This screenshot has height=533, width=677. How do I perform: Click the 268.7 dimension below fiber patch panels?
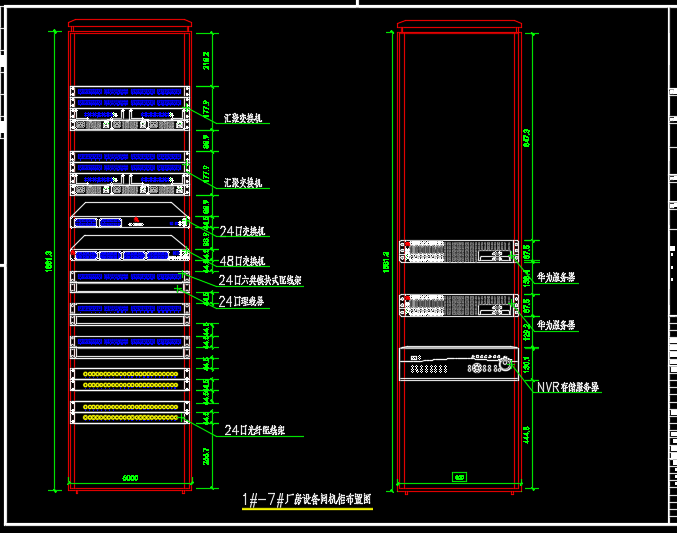click(206, 457)
